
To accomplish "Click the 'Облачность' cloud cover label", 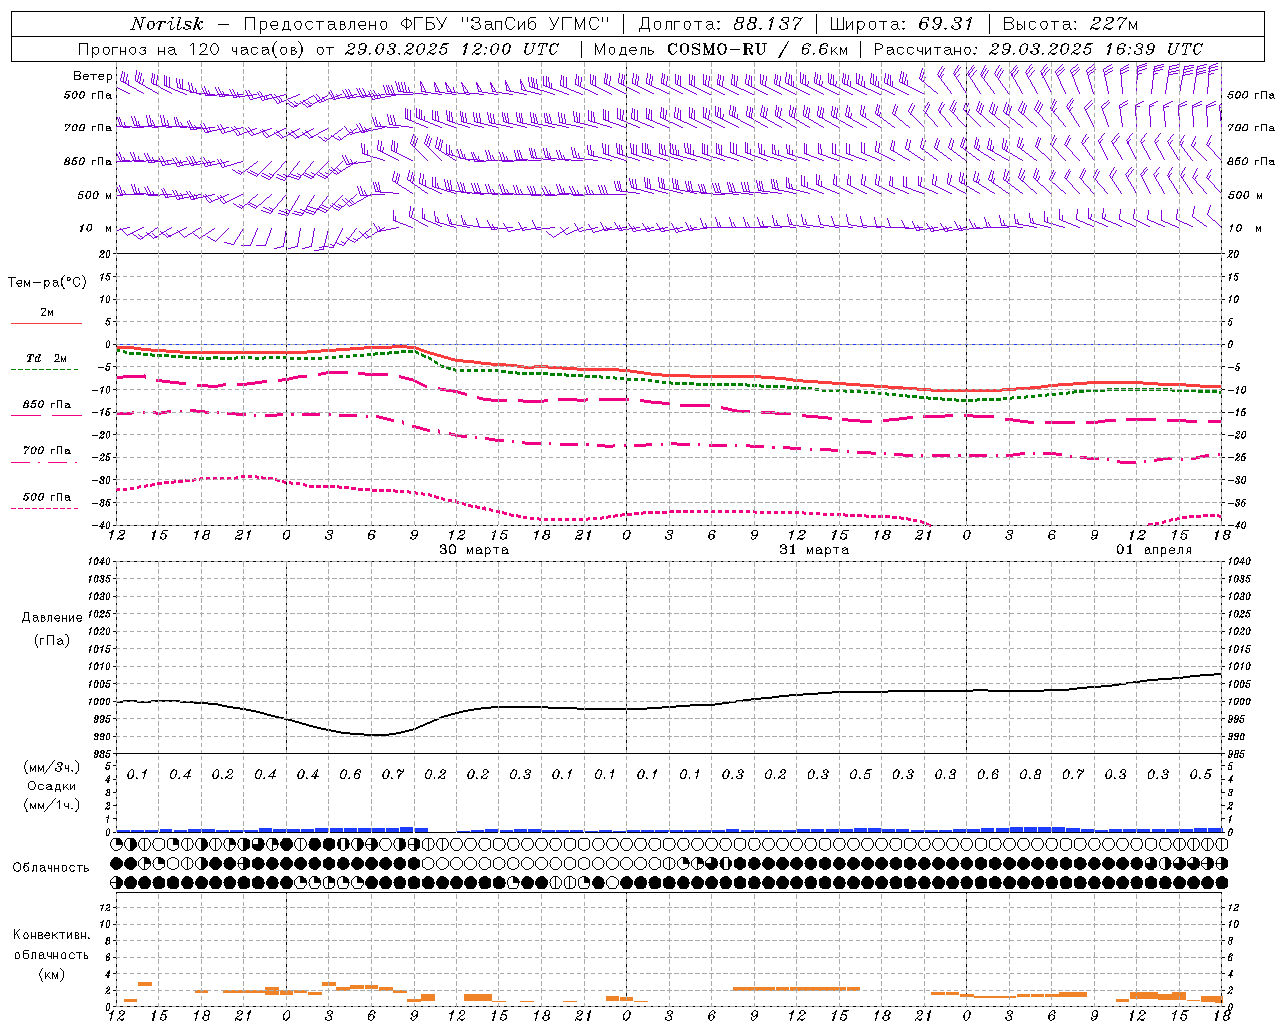I will pos(51,868).
